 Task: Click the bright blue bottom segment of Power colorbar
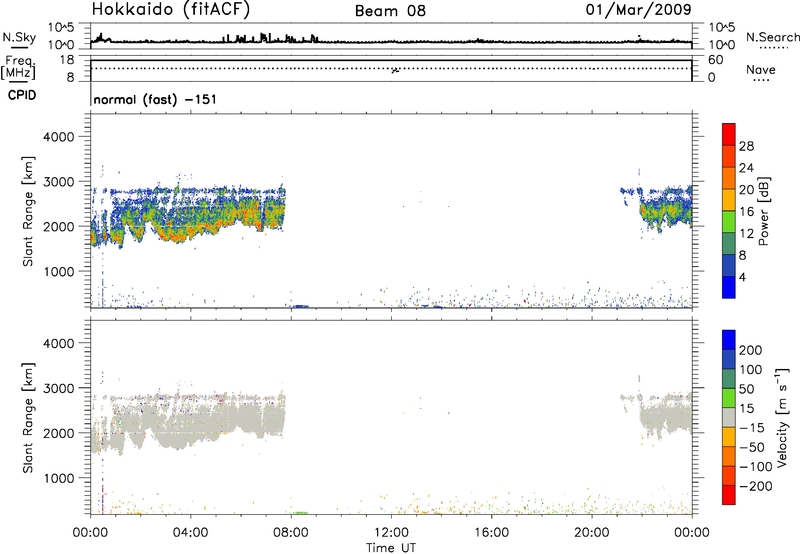(729, 287)
